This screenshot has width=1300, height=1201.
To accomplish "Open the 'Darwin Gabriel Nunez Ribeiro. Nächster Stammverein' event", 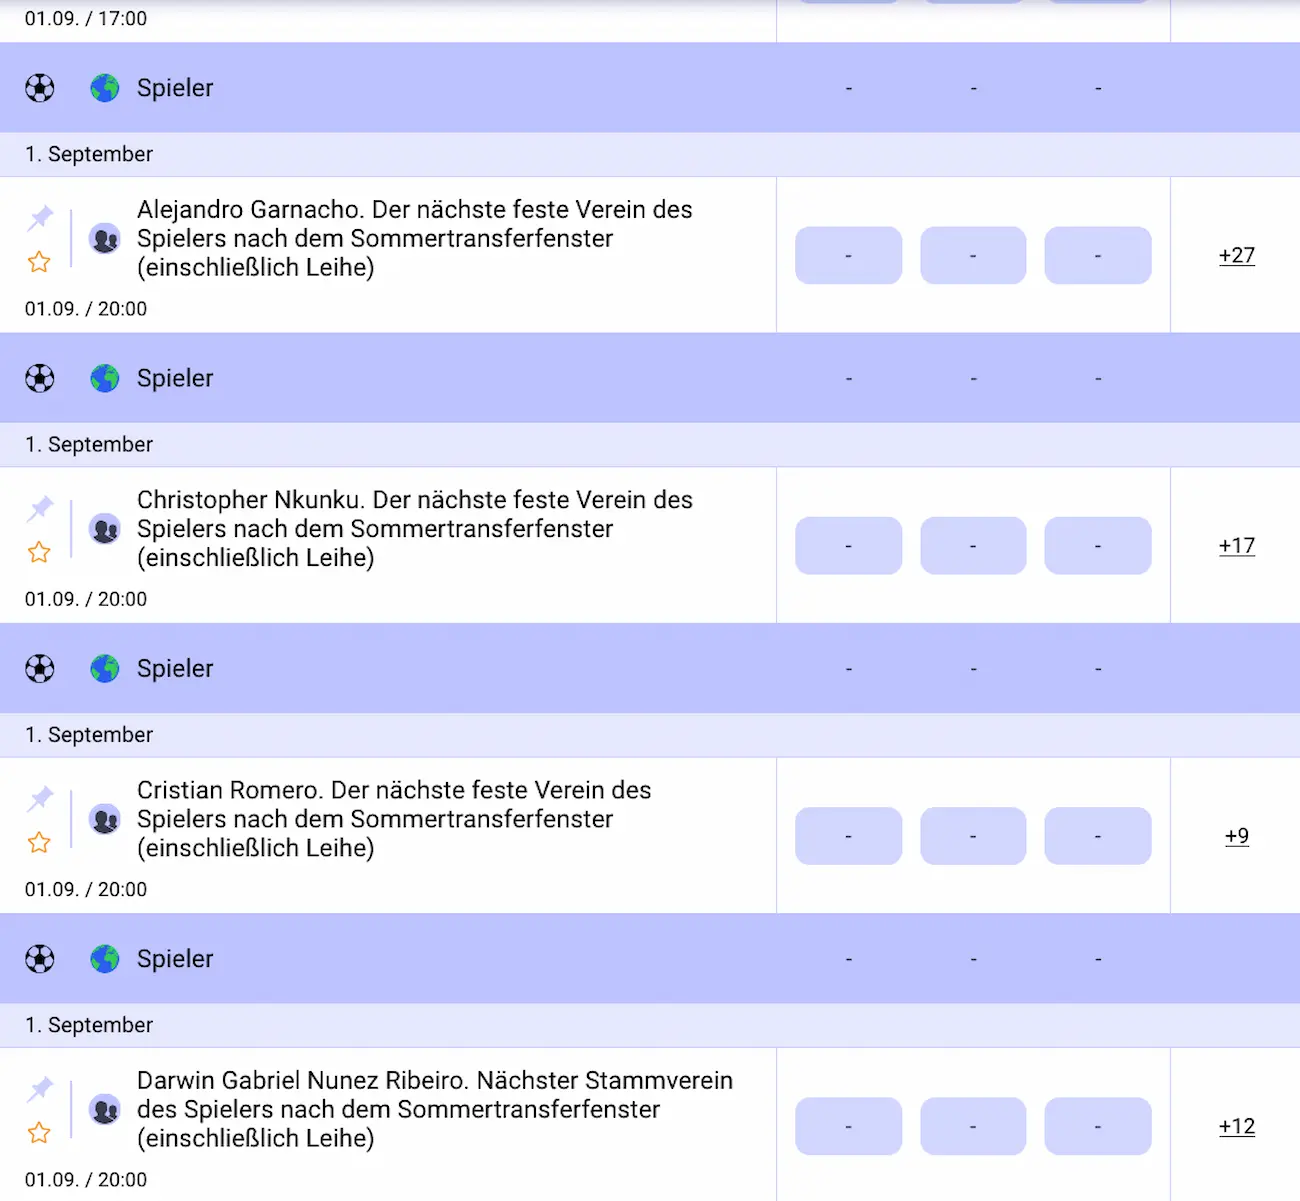I will [x=435, y=1109].
